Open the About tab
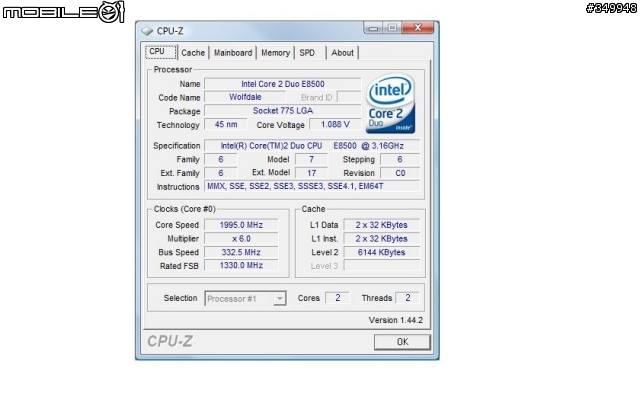This screenshot has height=400, width=640. [x=342, y=53]
